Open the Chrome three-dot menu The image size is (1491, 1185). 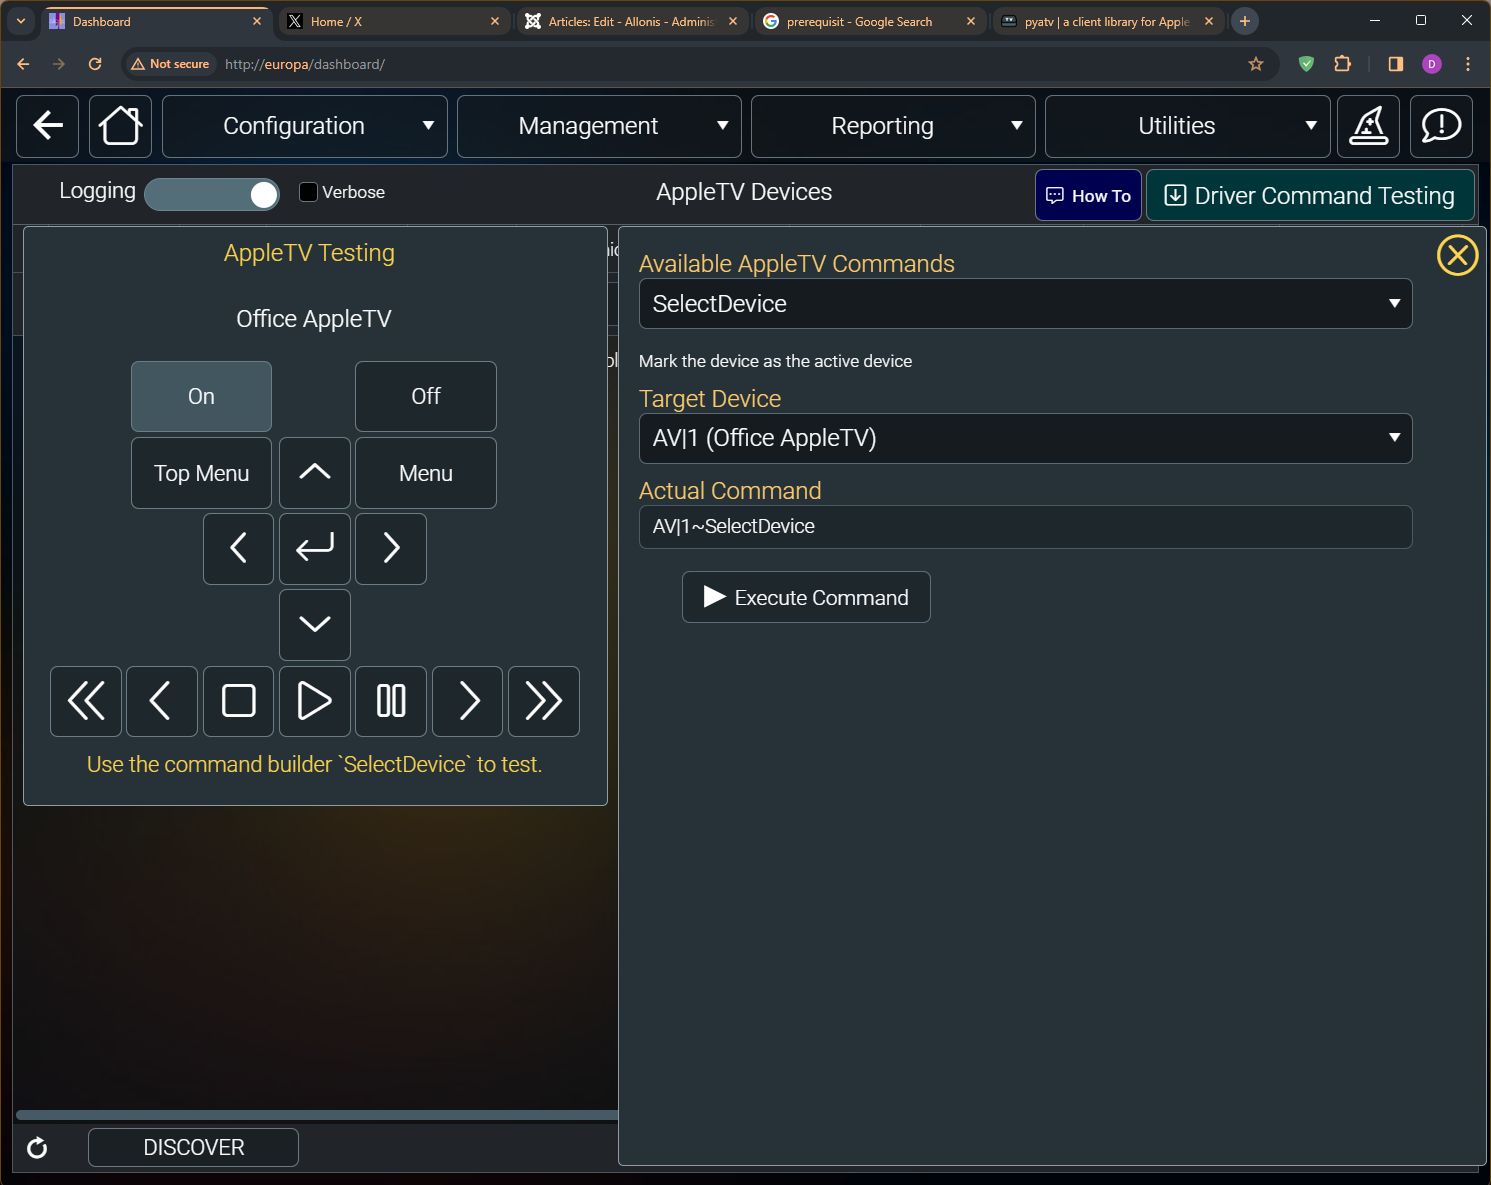[1467, 64]
